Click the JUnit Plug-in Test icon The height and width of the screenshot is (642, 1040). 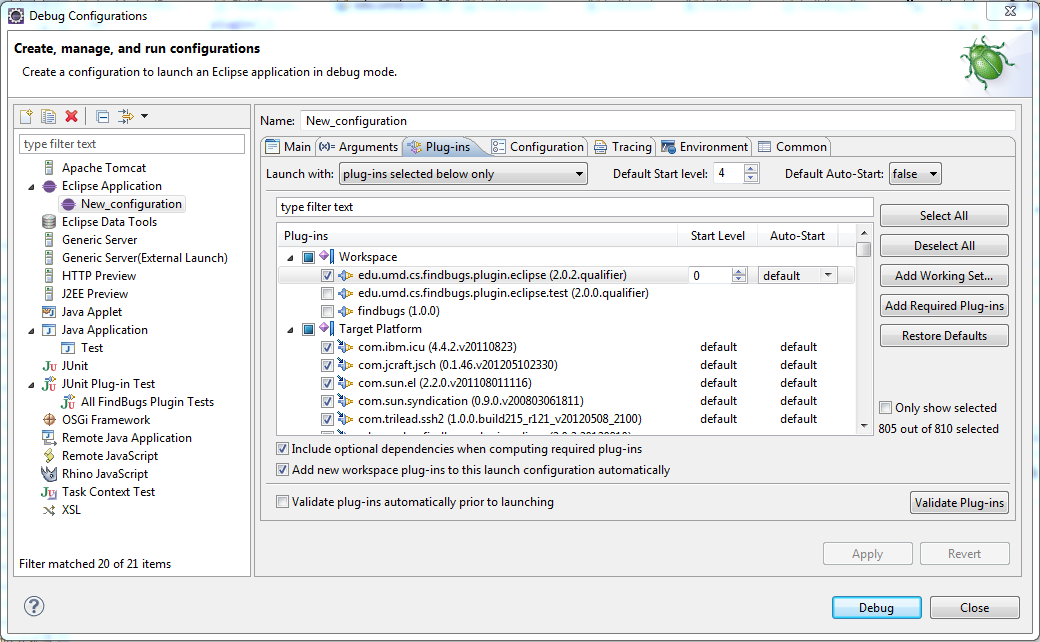coord(49,384)
